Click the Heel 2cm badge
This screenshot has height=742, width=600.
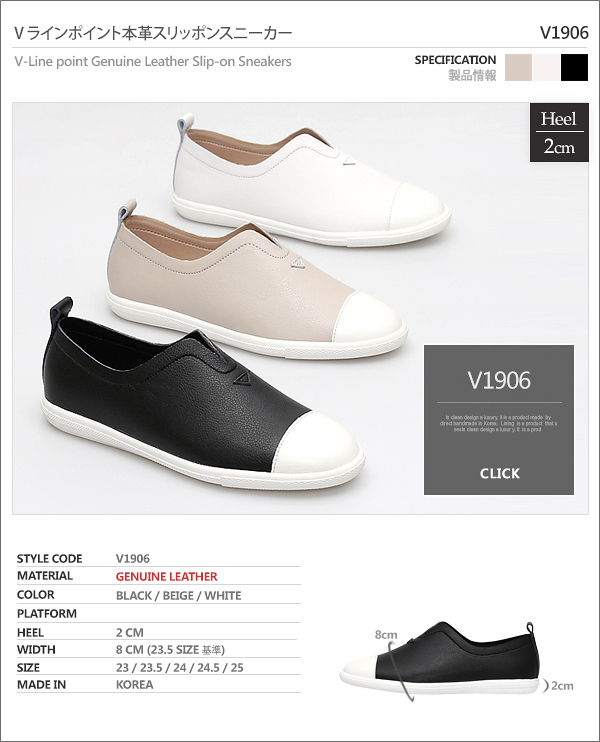[559, 132]
